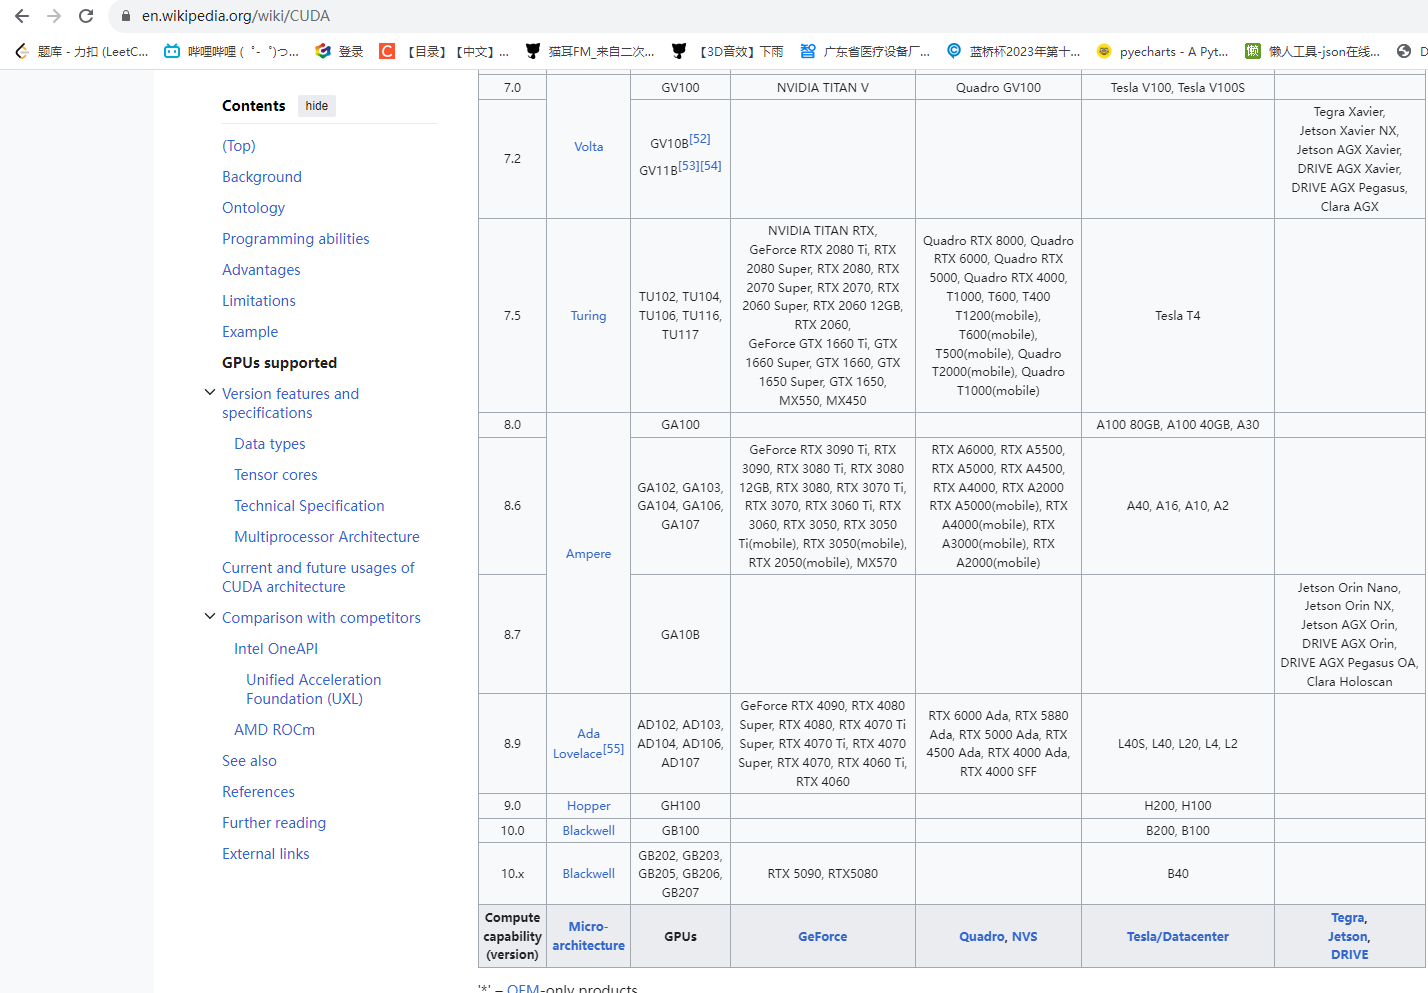Open DRIVE link in table footer
This screenshot has height=993, width=1428.
pos(1349,955)
